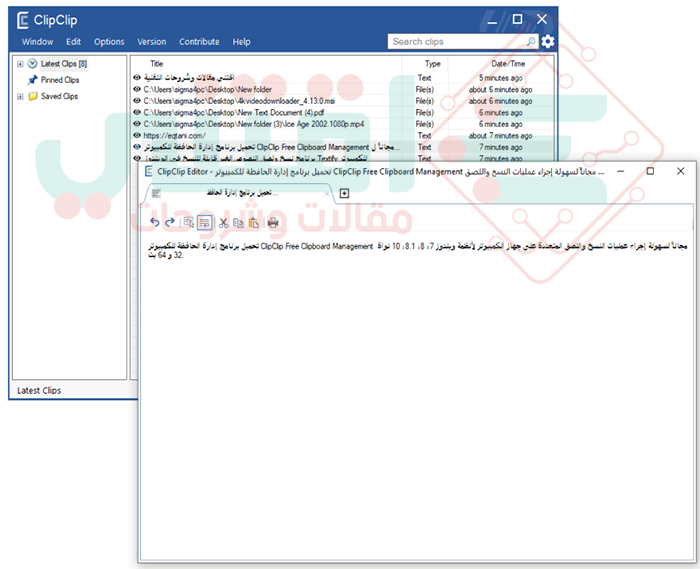Click 'about 7 minutes ago' date cell
Viewport: 700px width, 569px height.
pyautogui.click(x=500, y=135)
